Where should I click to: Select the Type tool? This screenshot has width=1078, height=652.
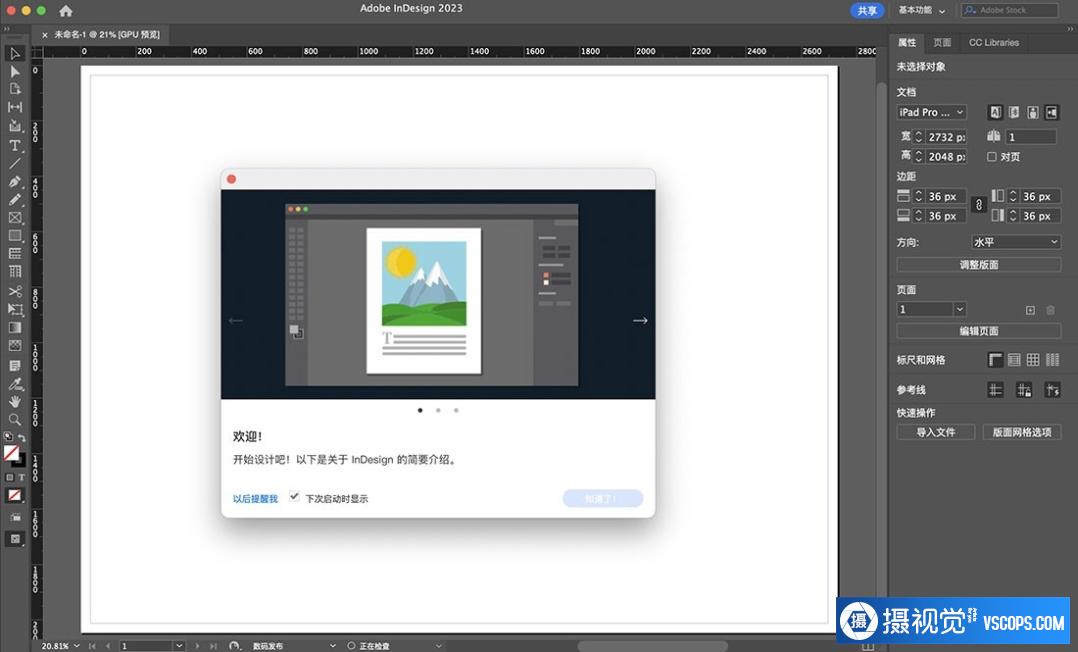[x=14, y=145]
